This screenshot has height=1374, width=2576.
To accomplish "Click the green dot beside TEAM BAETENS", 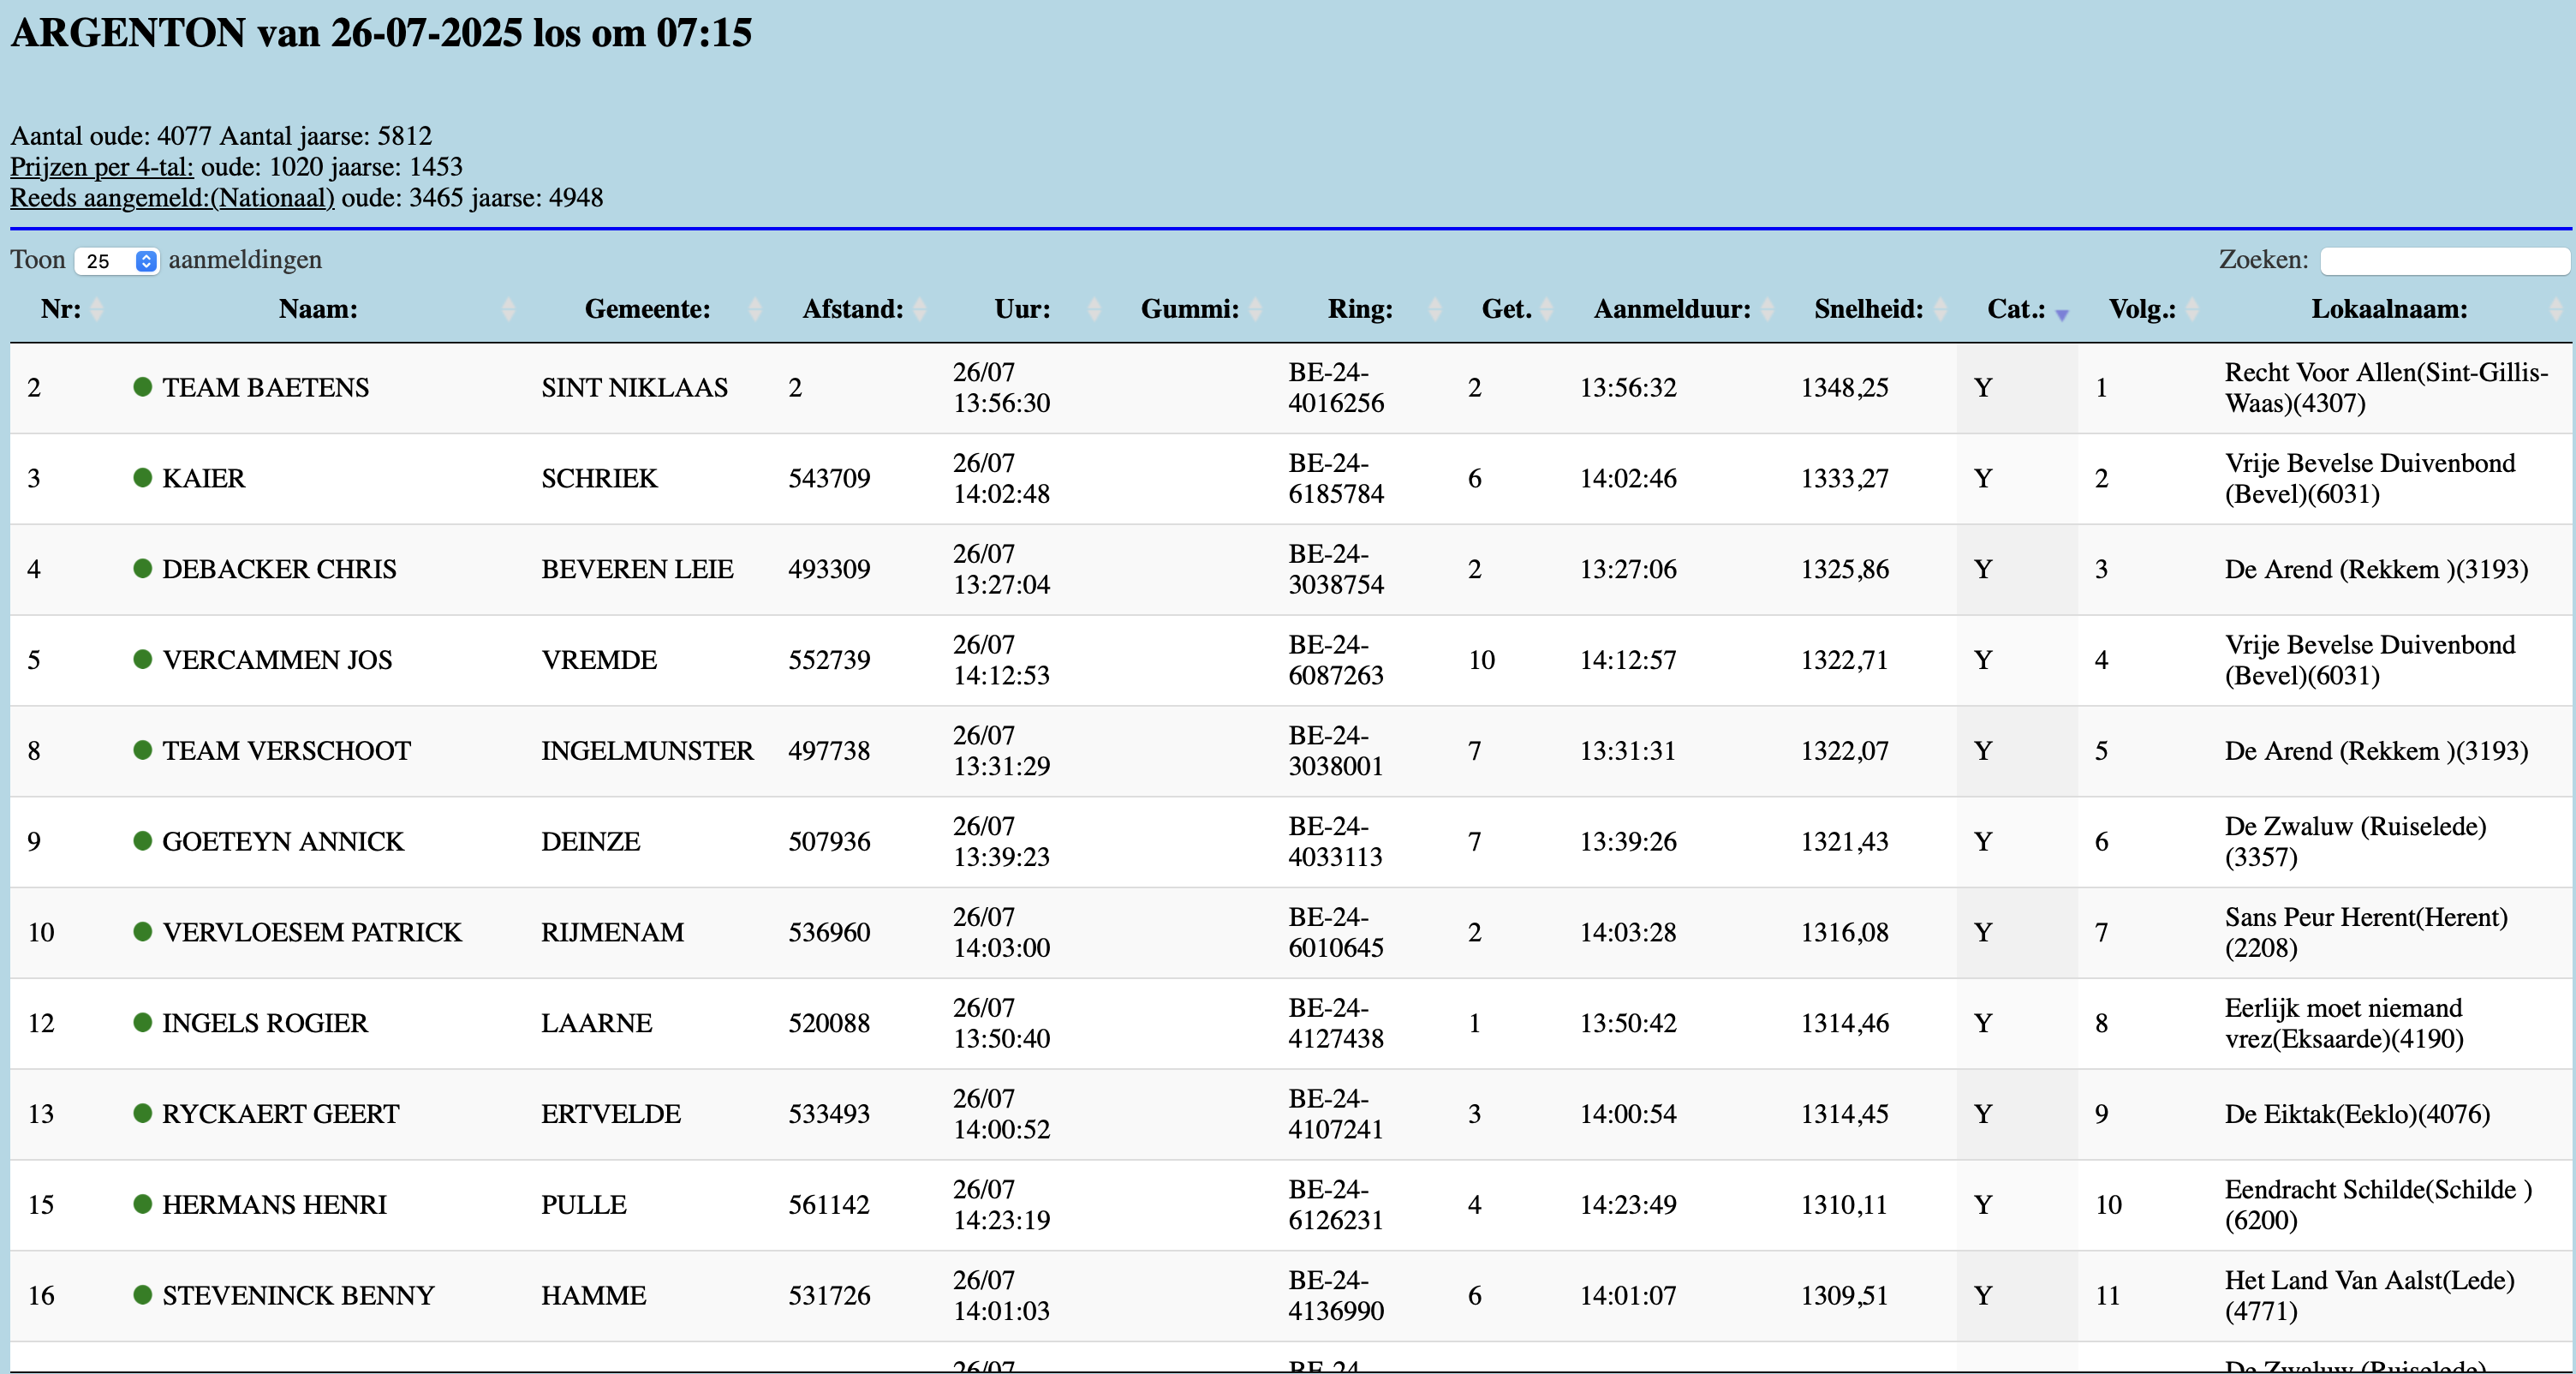I will 142,387.
